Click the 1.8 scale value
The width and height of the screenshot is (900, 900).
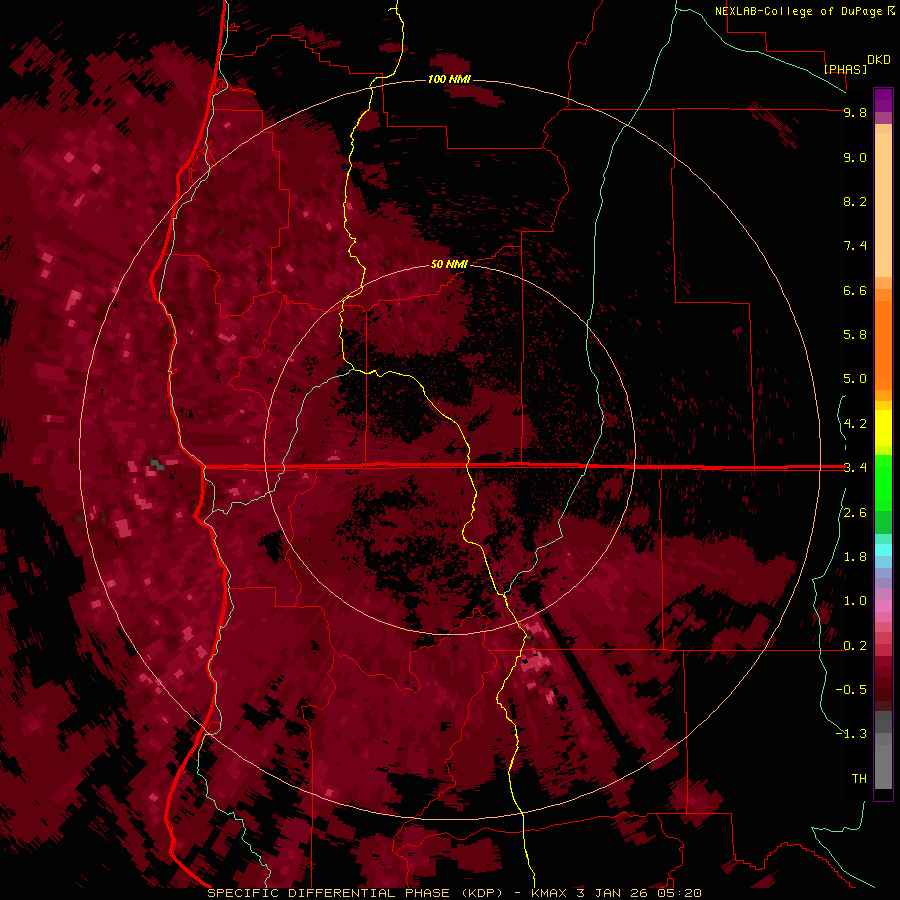coord(855,557)
